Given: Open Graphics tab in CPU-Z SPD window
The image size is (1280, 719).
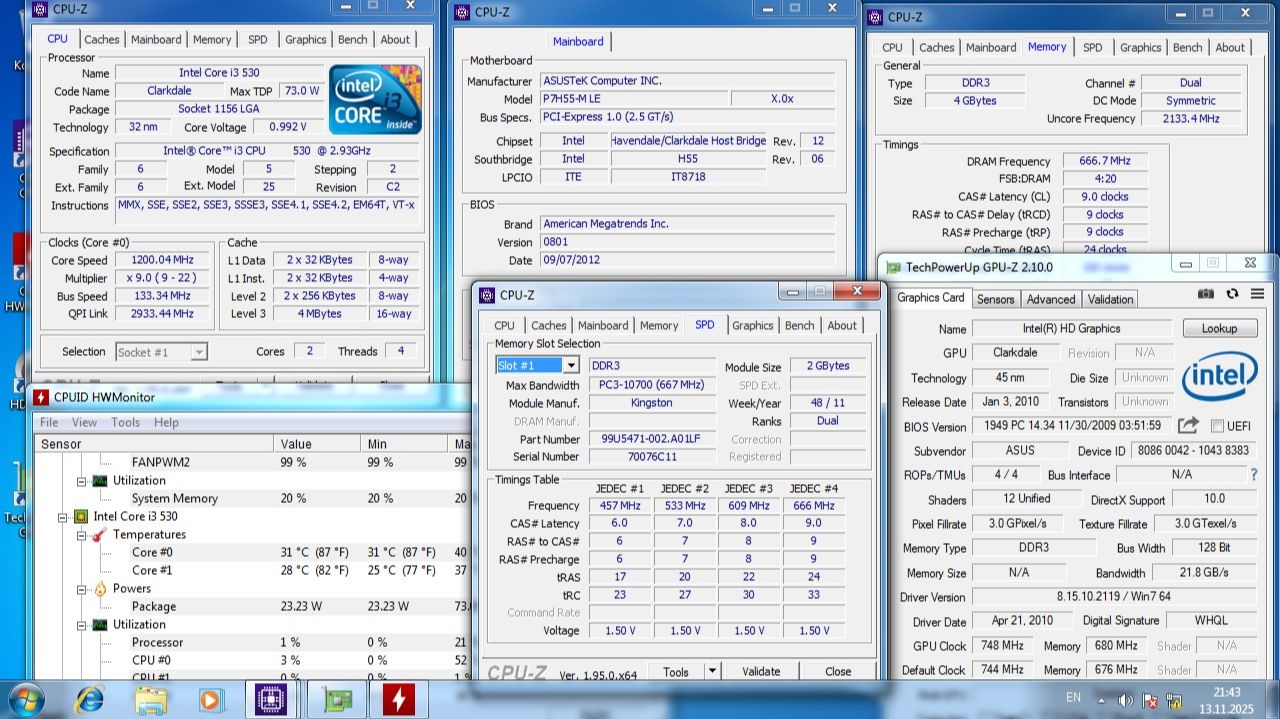Looking at the screenshot, I should click(x=753, y=326).
